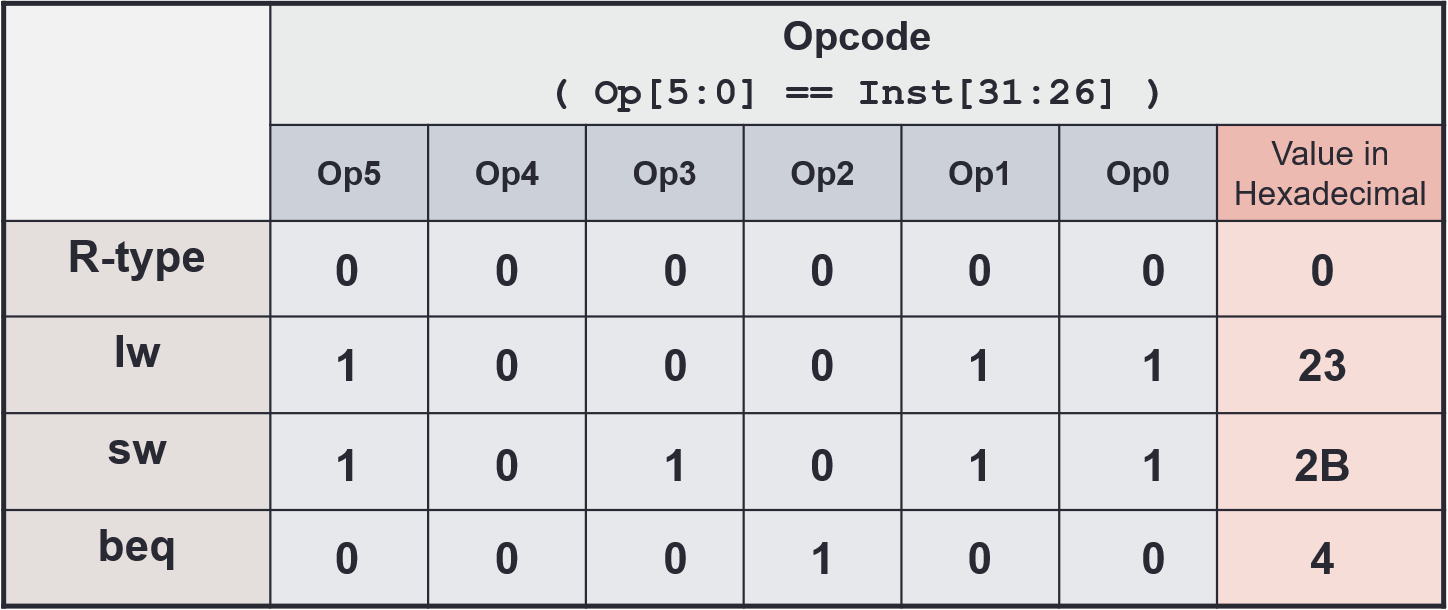Select the lw row label
This screenshot has width=1448, height=610.
(x=136, y=353)
